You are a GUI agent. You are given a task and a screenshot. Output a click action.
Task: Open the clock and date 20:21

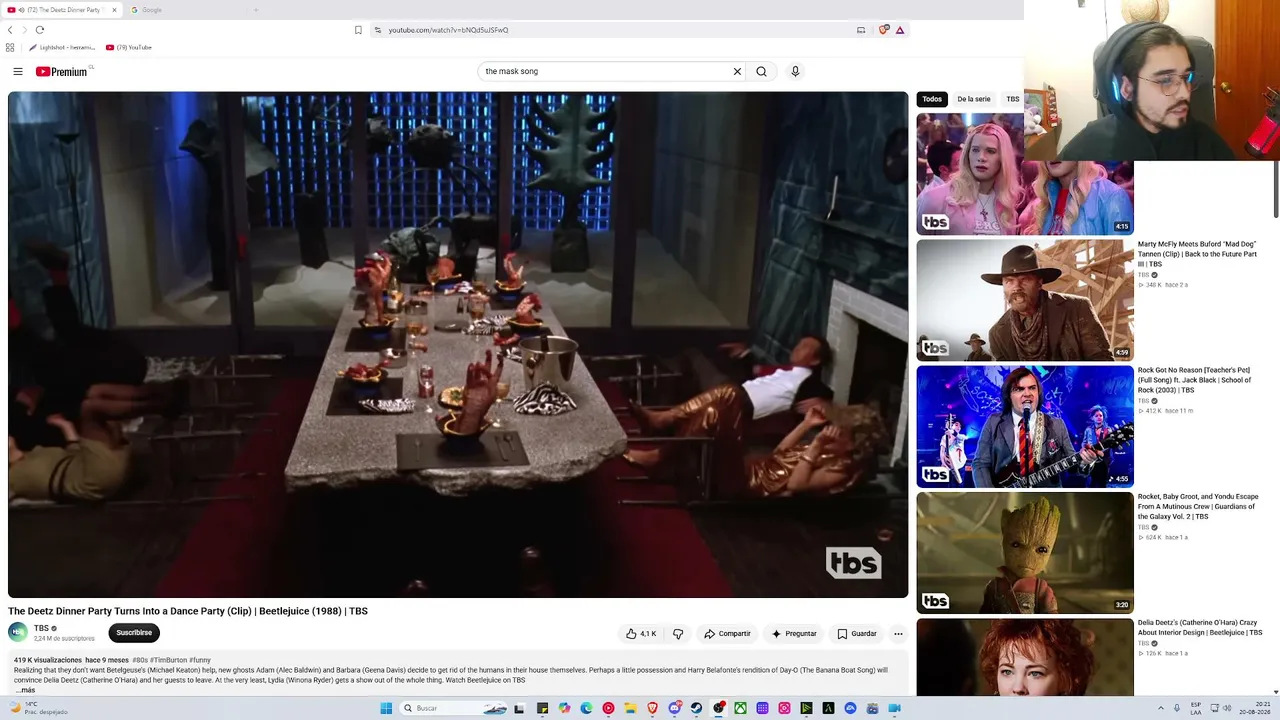click(x=1256, y=708)
